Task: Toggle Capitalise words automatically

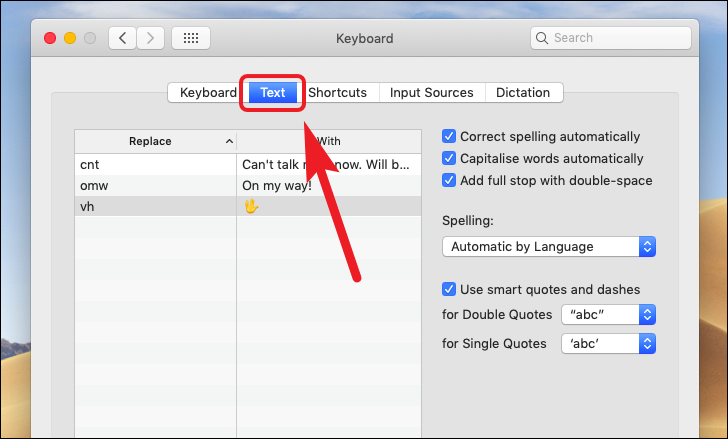Action: tap(449, 158)
